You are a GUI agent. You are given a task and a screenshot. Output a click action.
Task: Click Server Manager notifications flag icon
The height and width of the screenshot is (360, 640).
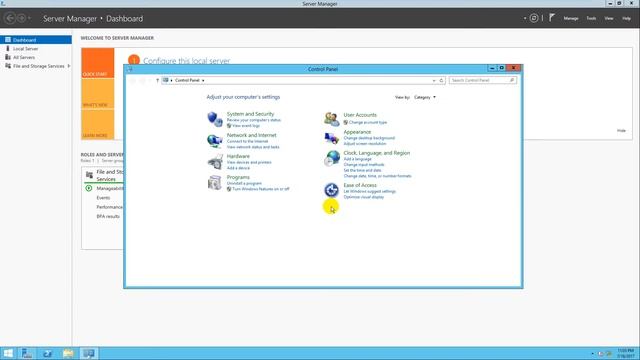coord(552,18)
